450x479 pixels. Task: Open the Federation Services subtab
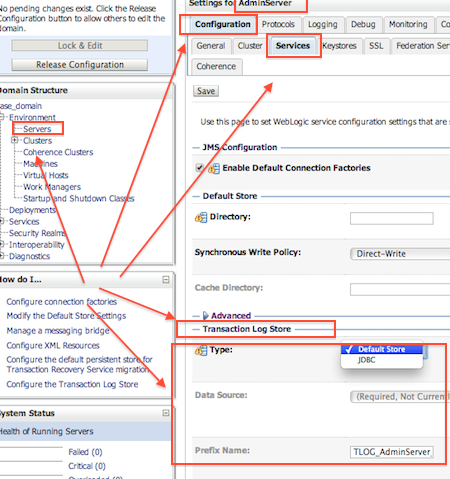point(422,46)
